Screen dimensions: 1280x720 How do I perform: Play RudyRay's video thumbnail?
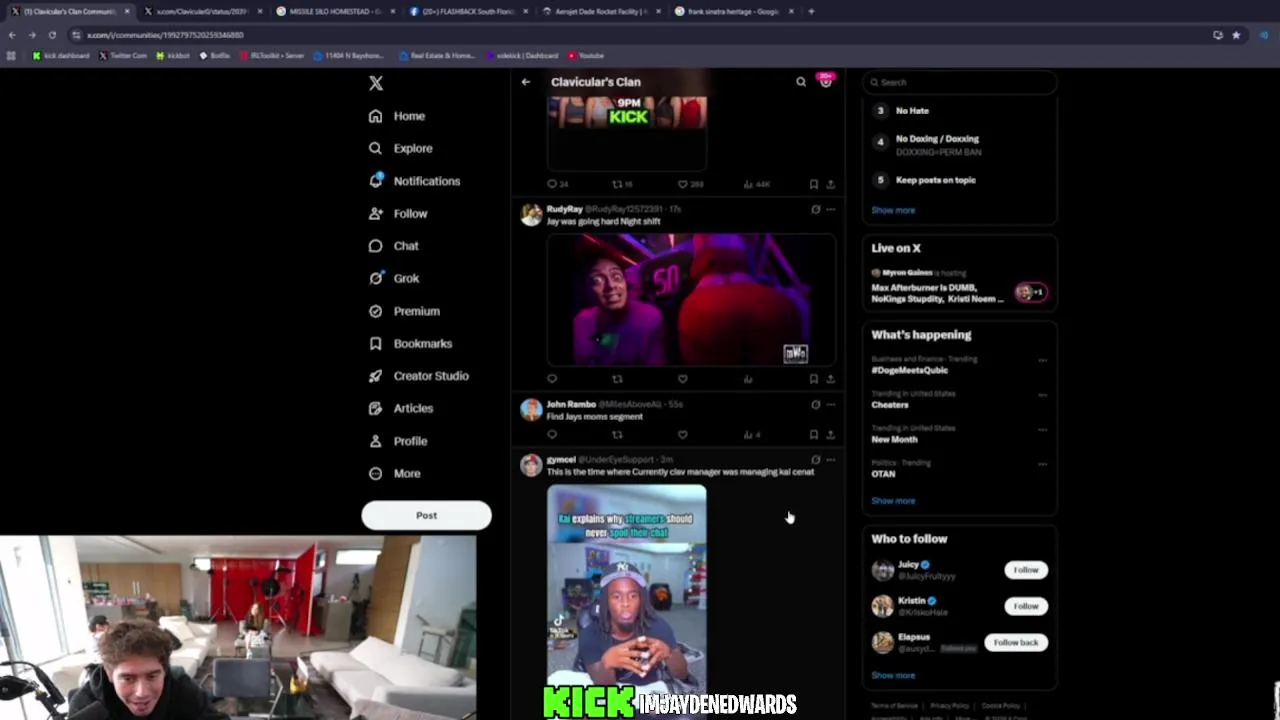tap(691, 299)
